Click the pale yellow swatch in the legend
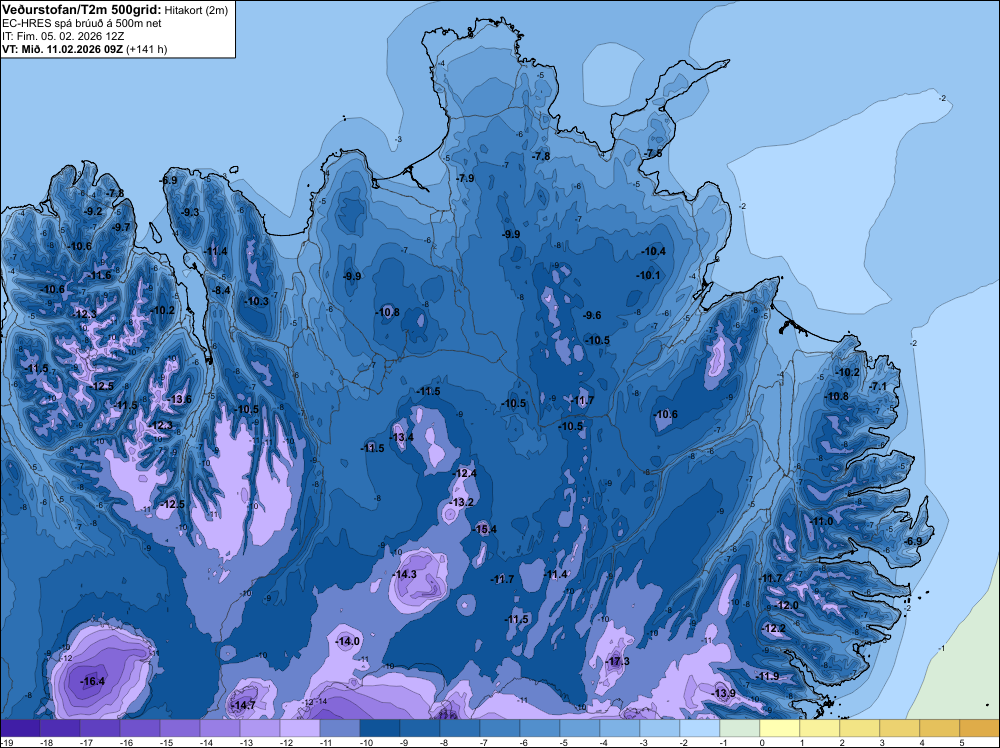The width and height of the screenshot is (1000, 748). tap(780, 728)
